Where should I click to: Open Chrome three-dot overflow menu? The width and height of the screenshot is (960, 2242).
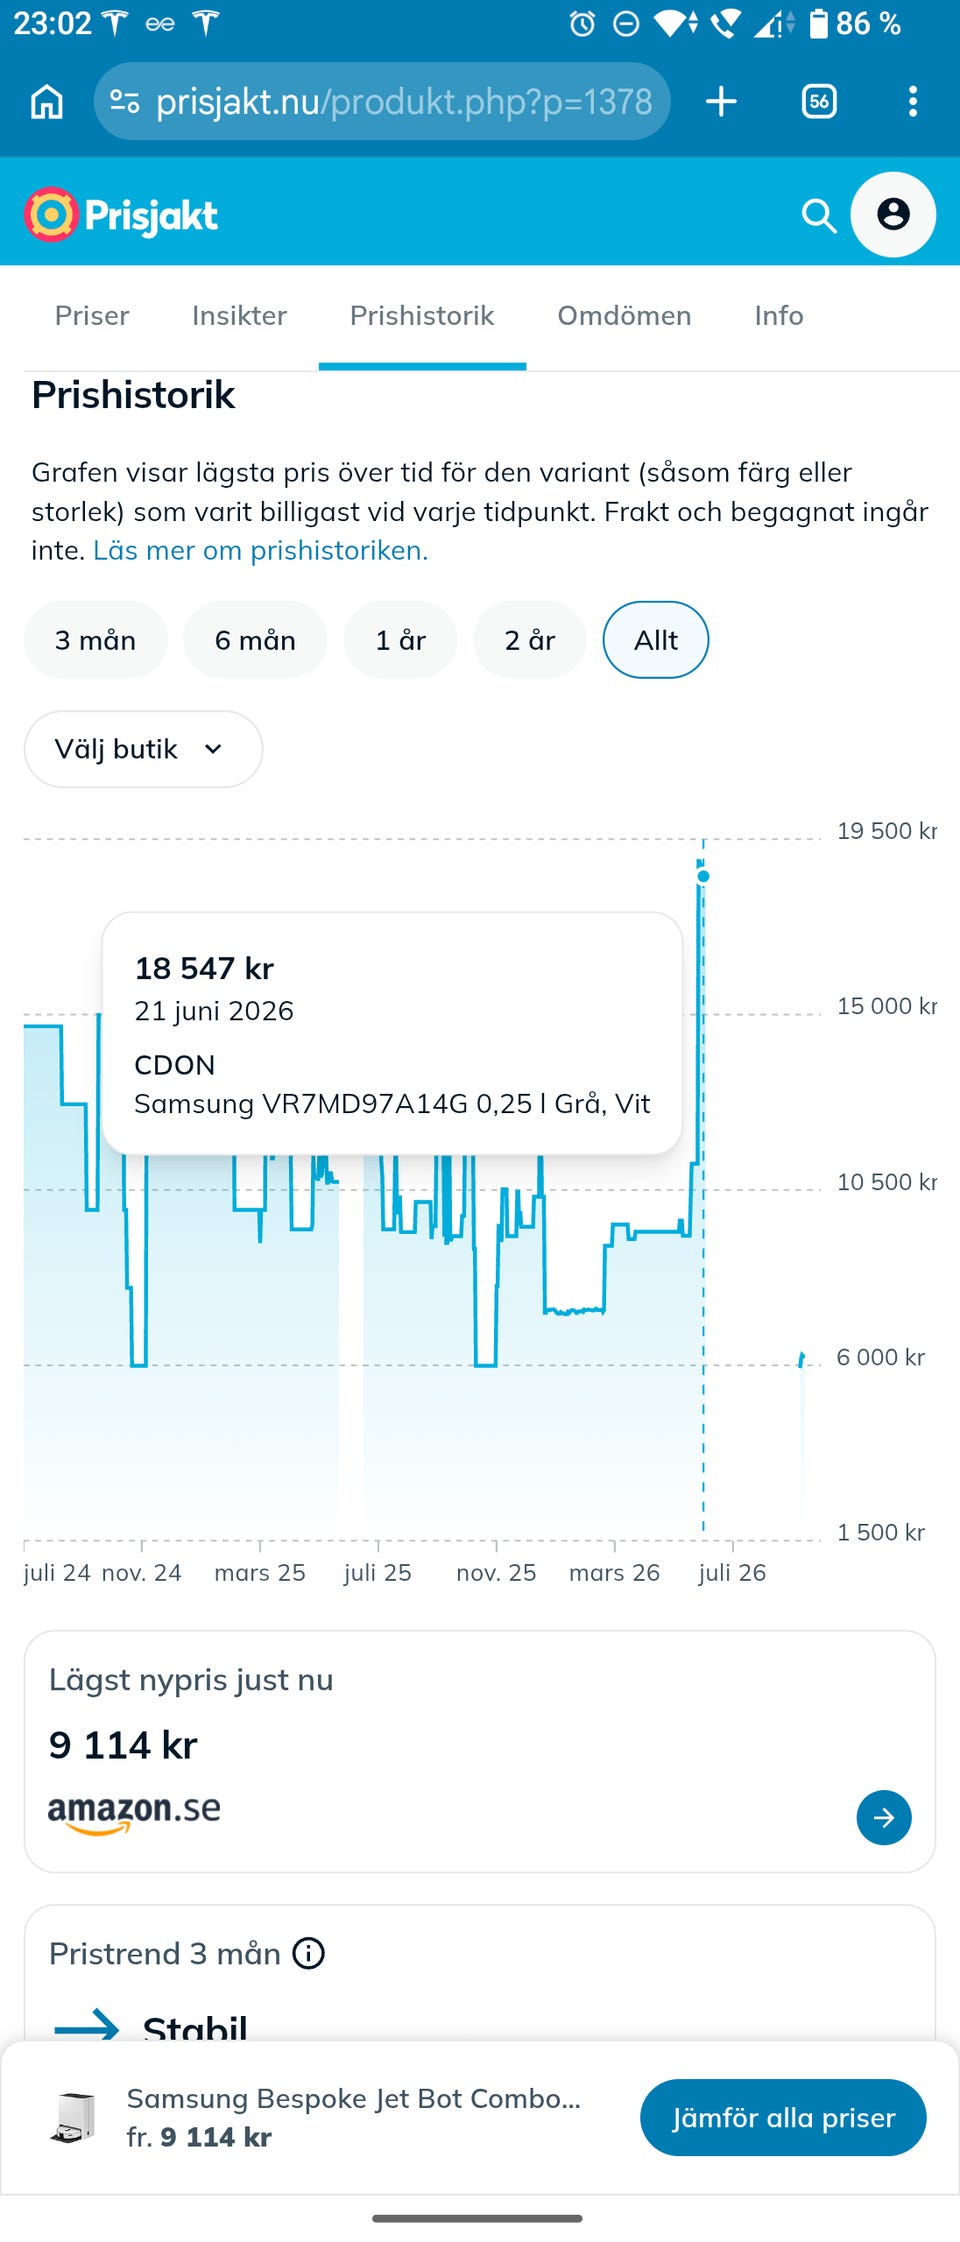point(912,101)
